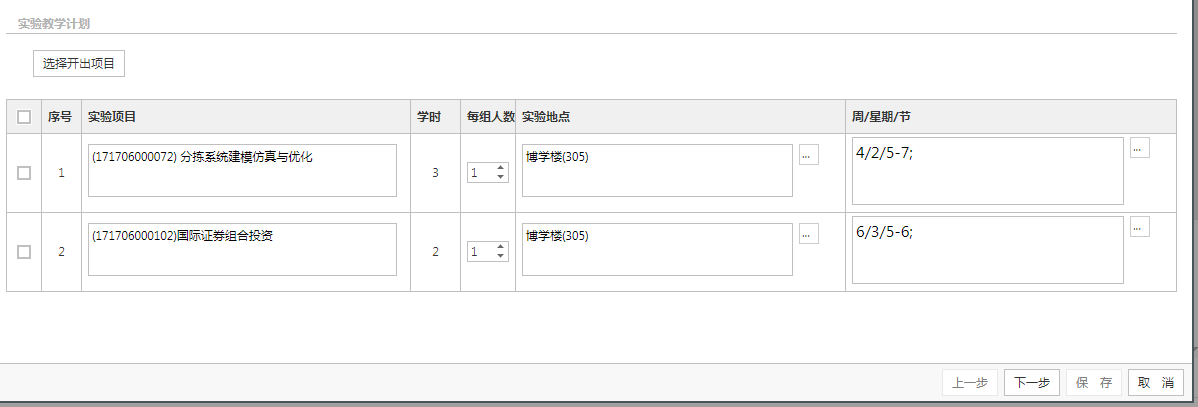Decrease group size for row 2
1198x407 pixels.
click(x=501, y=257)
